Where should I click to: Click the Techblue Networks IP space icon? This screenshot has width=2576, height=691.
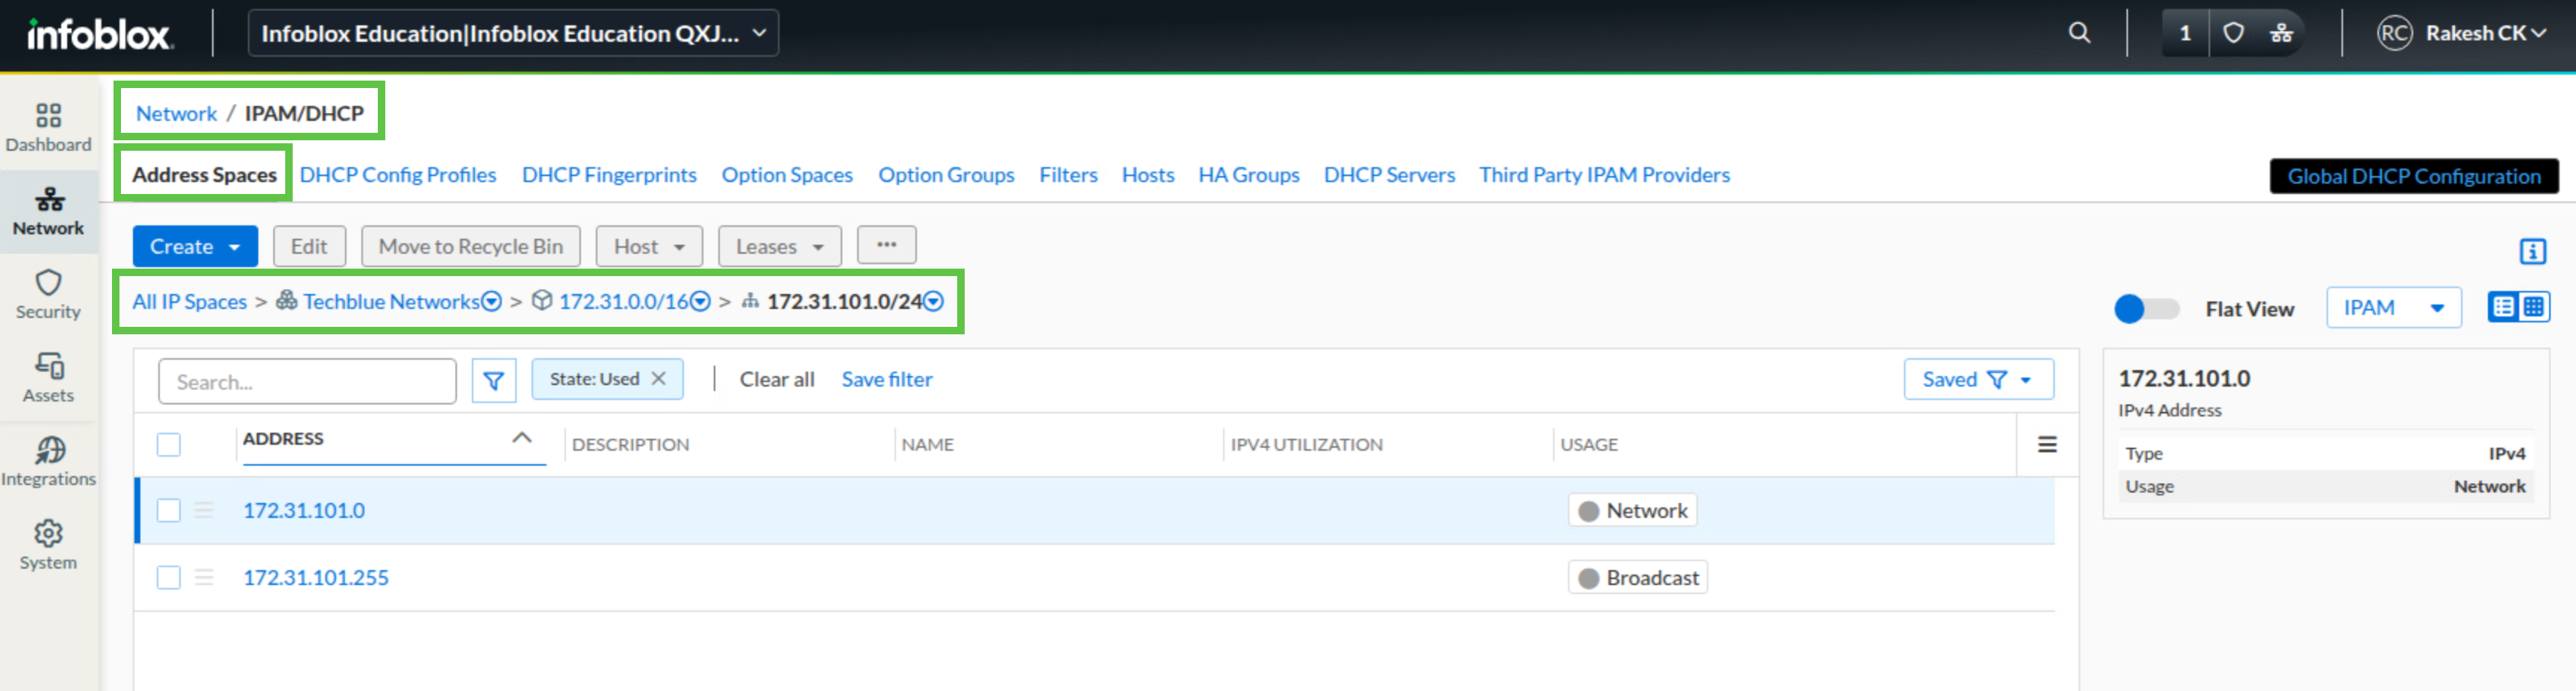pyautogui.click(x=286, y=300)
